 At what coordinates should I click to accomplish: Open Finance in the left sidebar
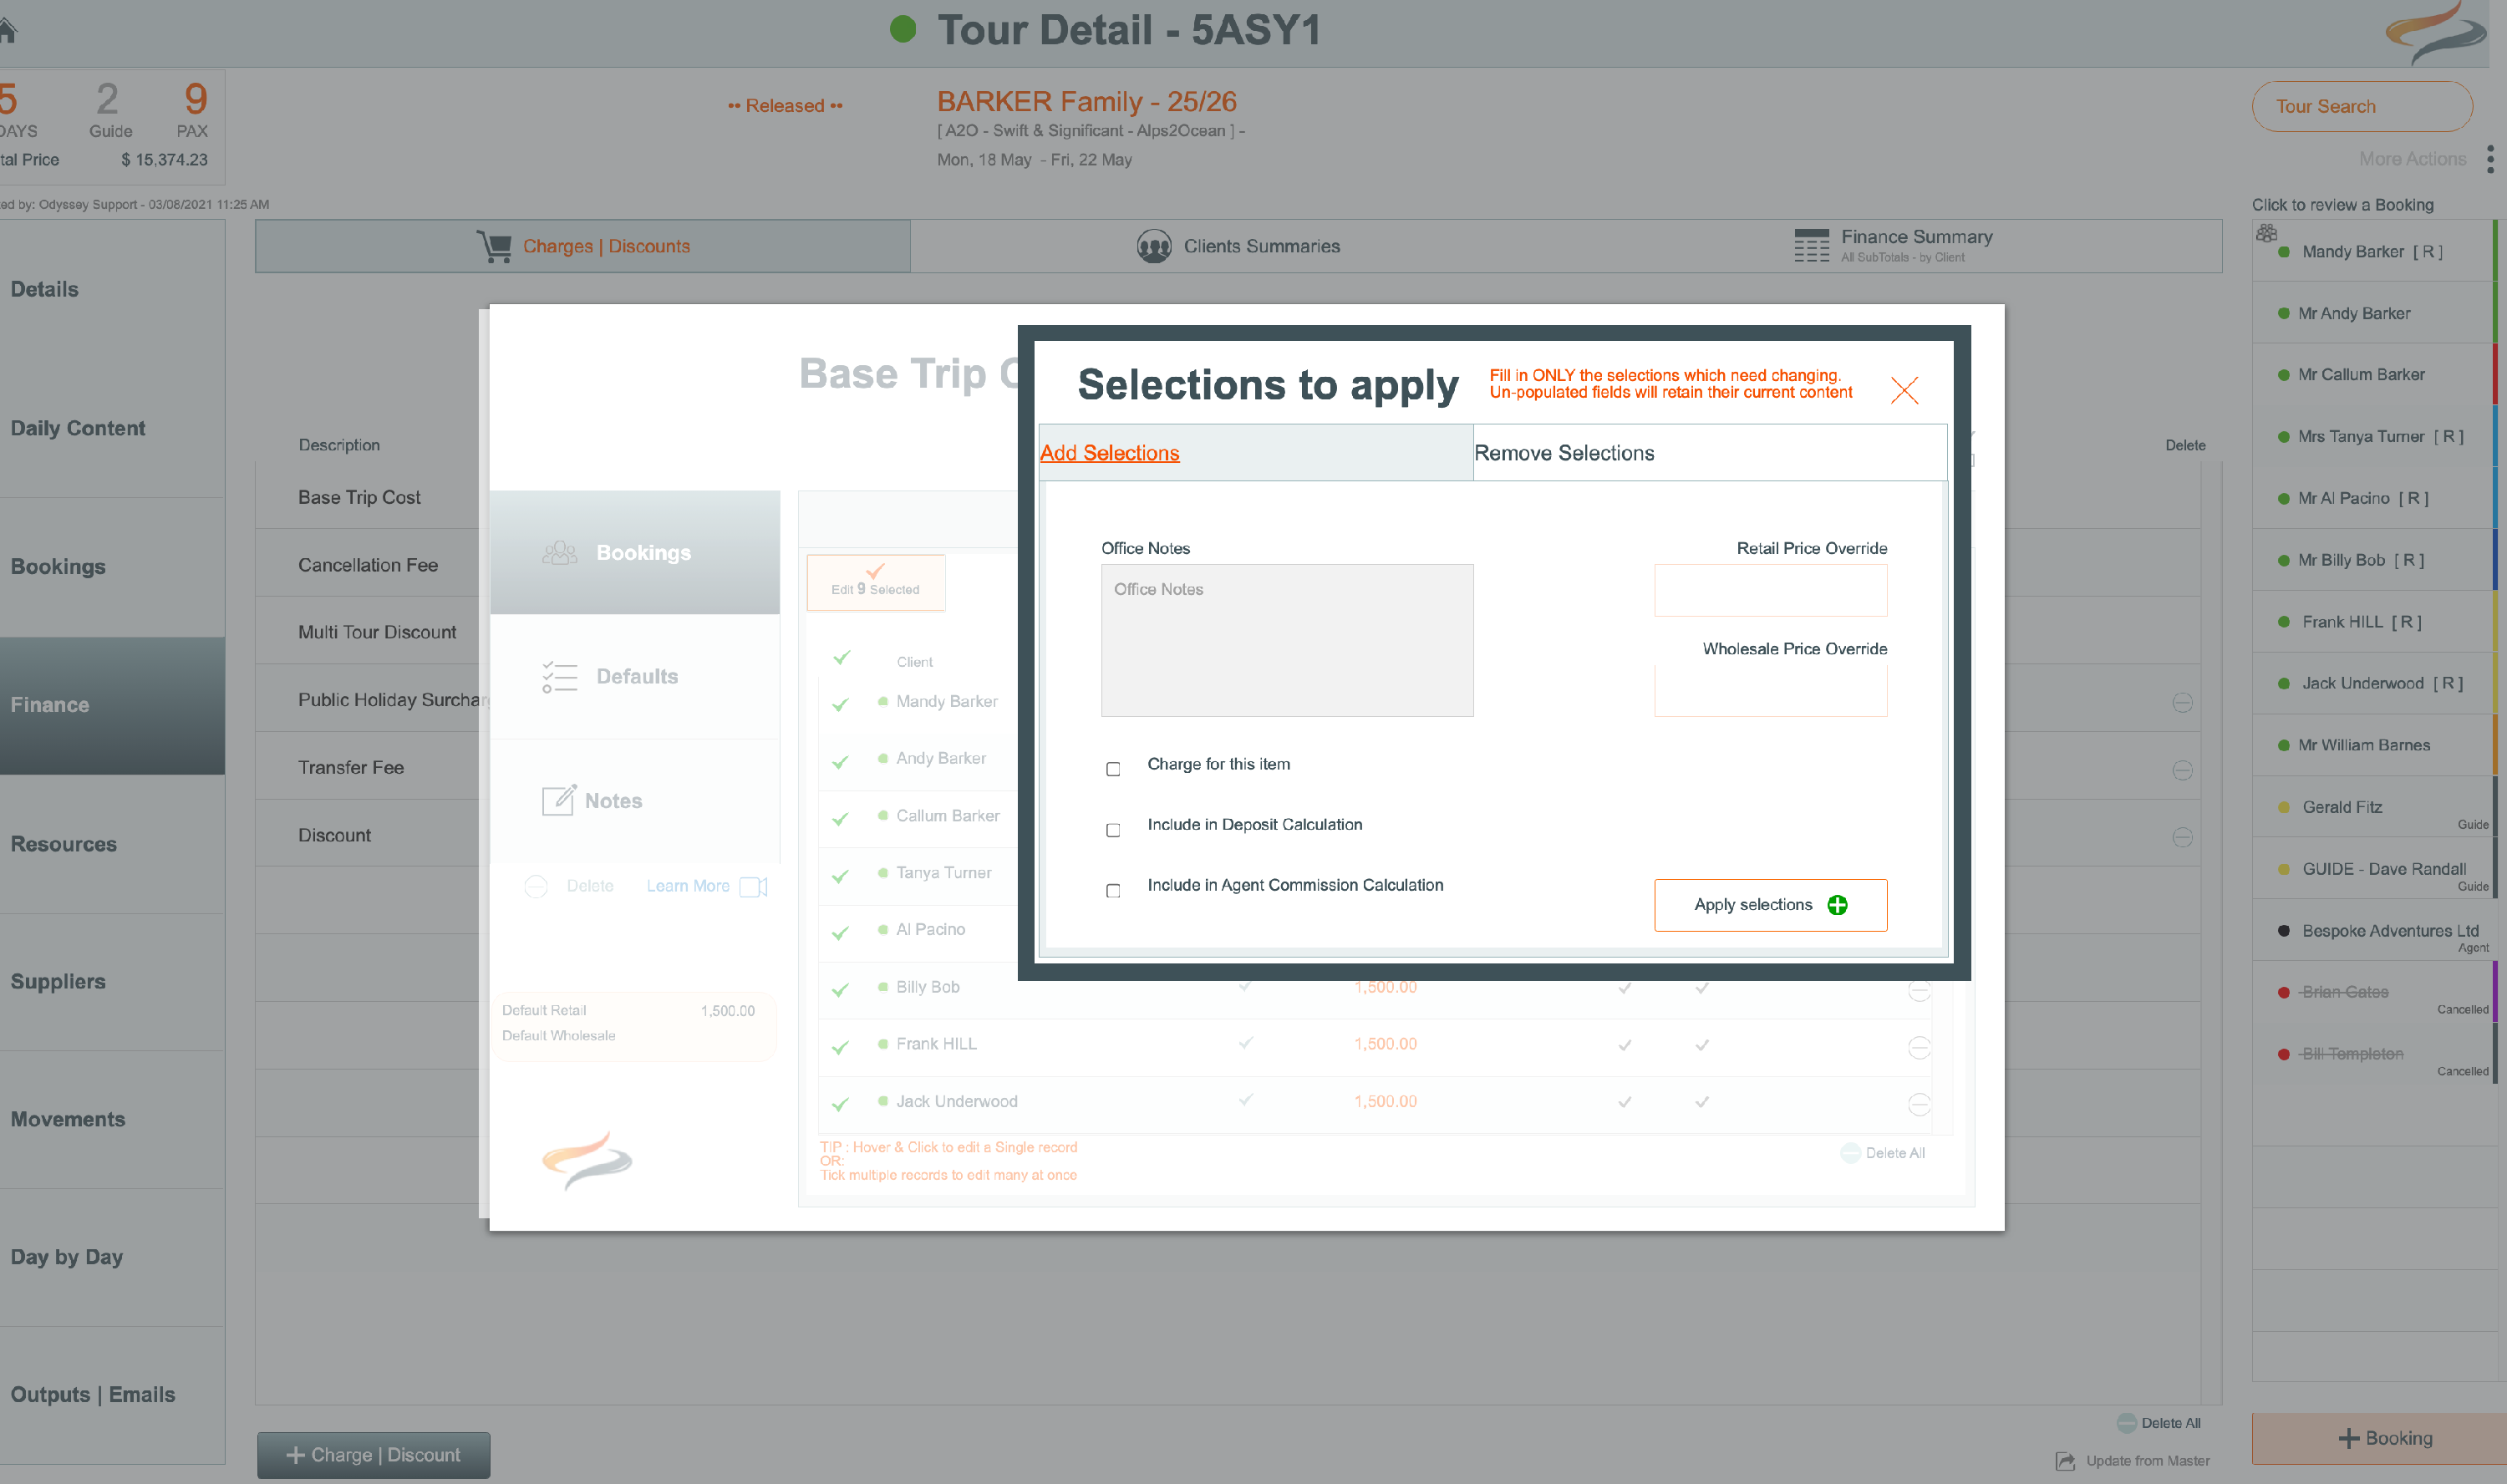(112, 705)
